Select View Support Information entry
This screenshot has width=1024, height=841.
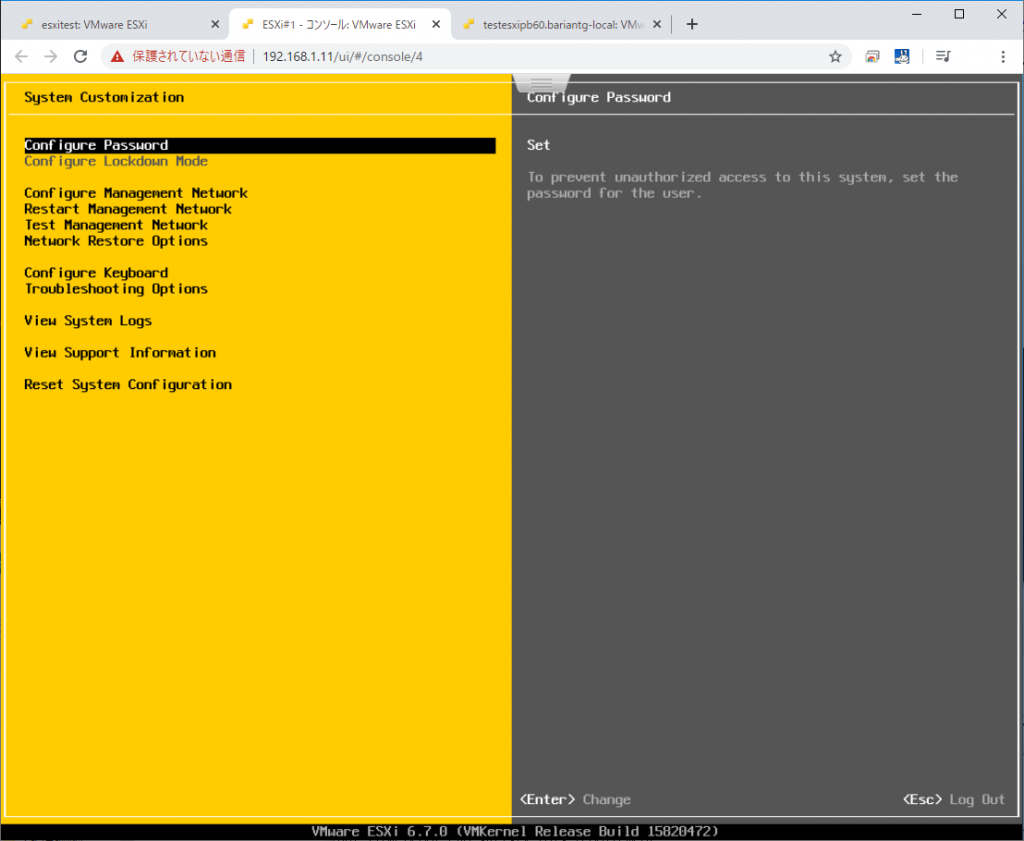(x=120, y=353)
